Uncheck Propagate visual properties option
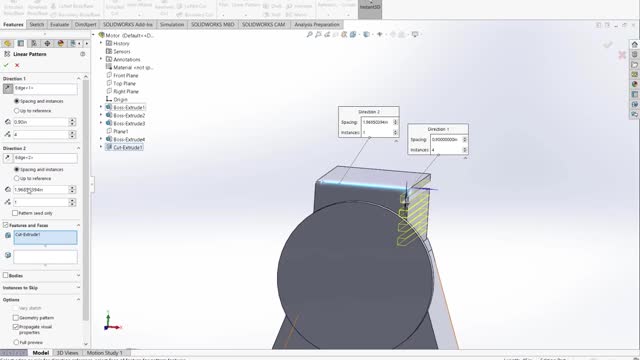640x360 pixels. click(16, 327)
